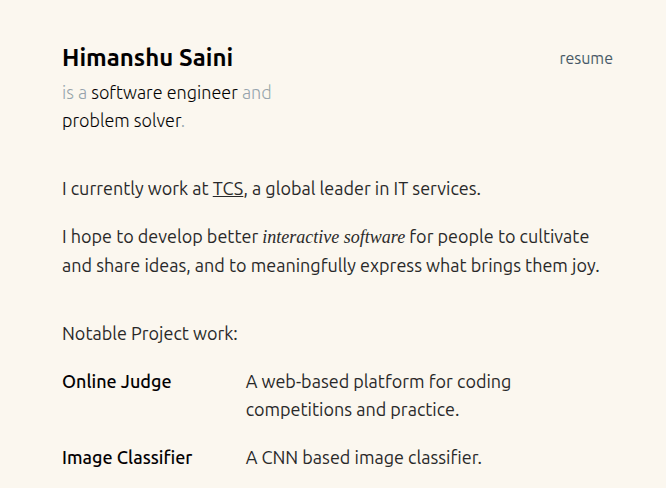Click the I hope to develop better text
The width and height of the screenshot is (666, 488).
[160, 237]
